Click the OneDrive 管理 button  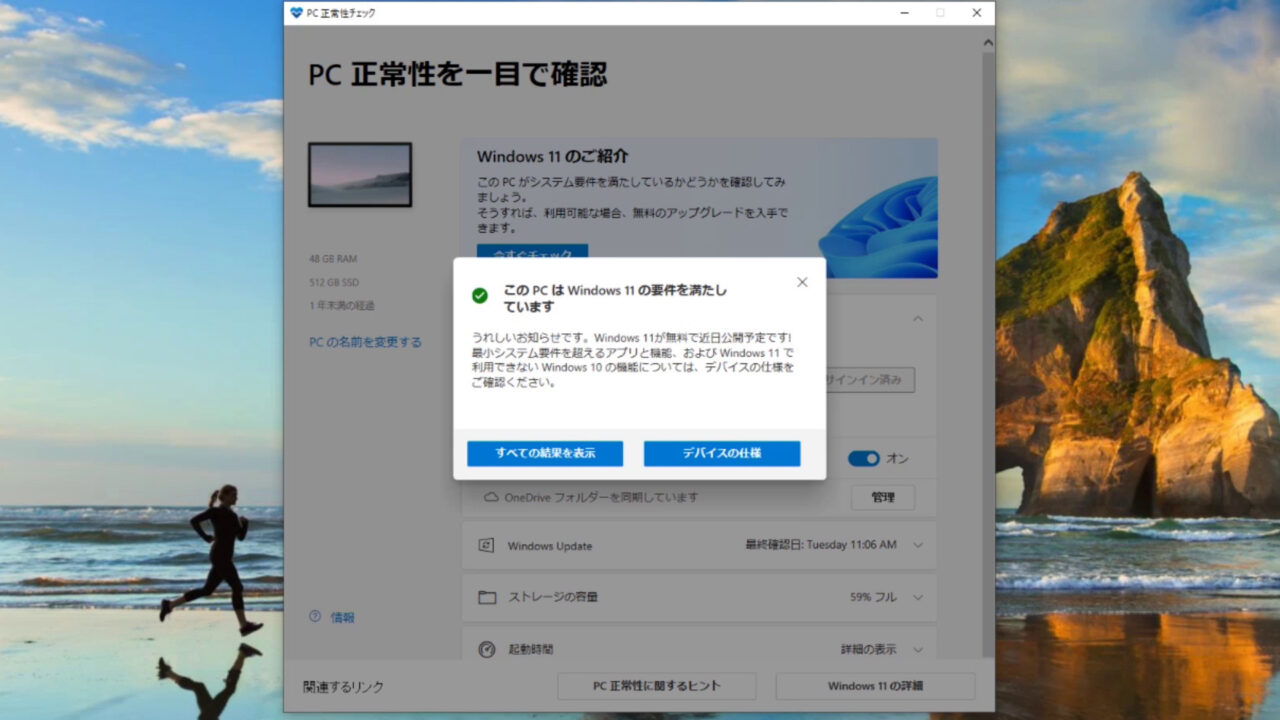(882, 497)
